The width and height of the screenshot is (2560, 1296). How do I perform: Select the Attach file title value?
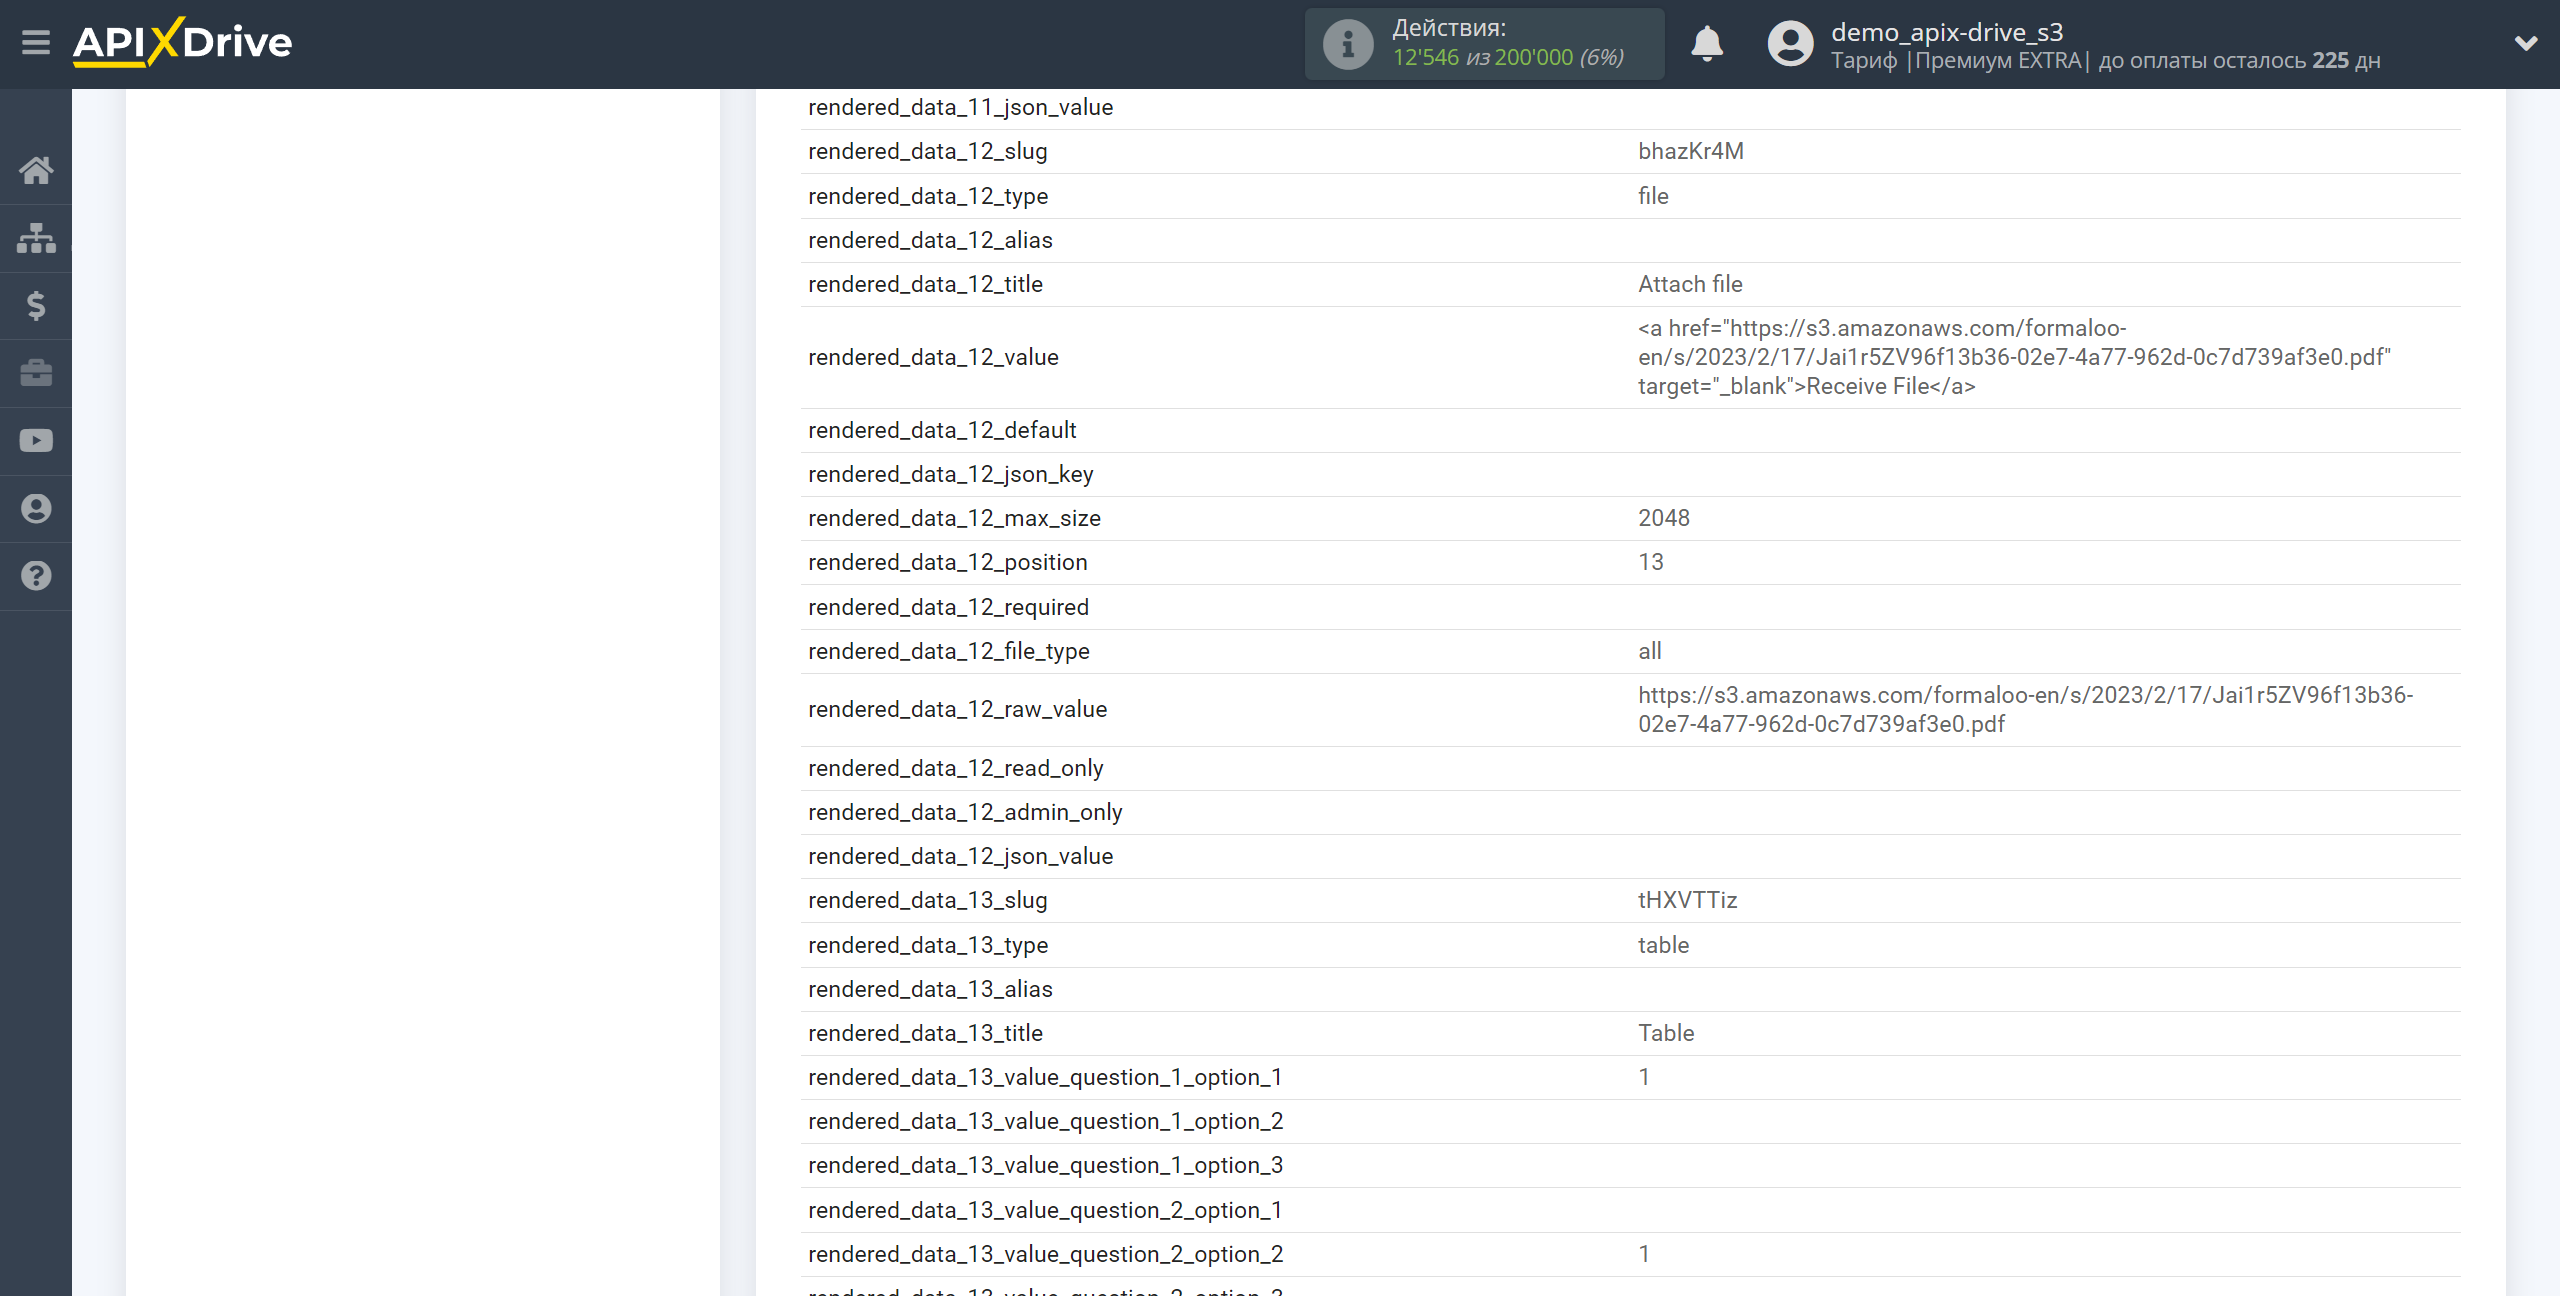tap(1690, 284)
